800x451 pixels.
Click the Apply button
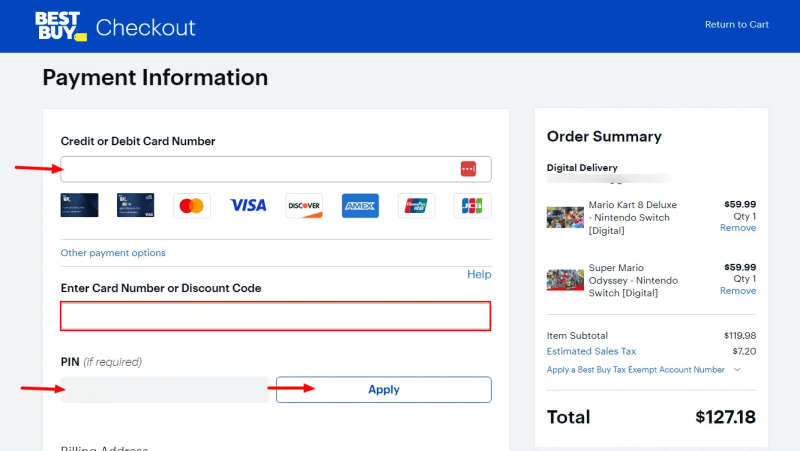point(384,390)
